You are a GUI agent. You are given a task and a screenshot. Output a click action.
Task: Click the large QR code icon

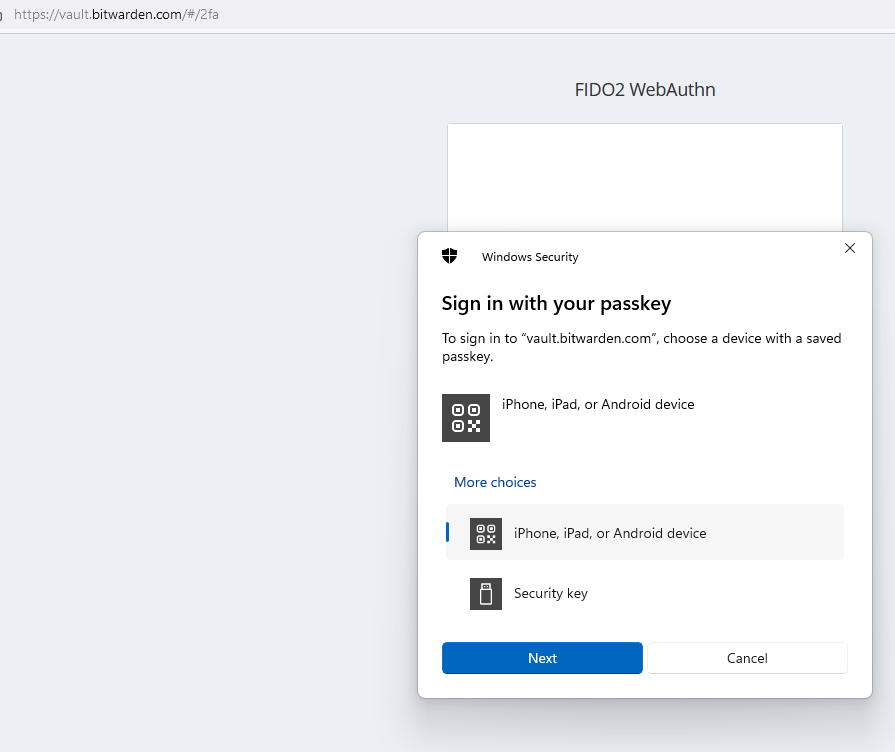pos(466,418)
